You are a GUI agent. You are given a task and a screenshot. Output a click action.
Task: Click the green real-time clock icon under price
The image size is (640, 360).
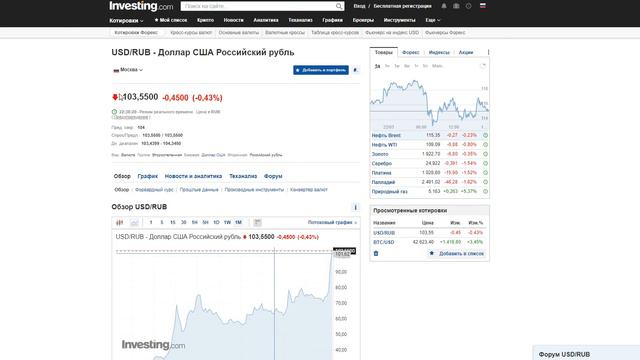pos(114,112)
